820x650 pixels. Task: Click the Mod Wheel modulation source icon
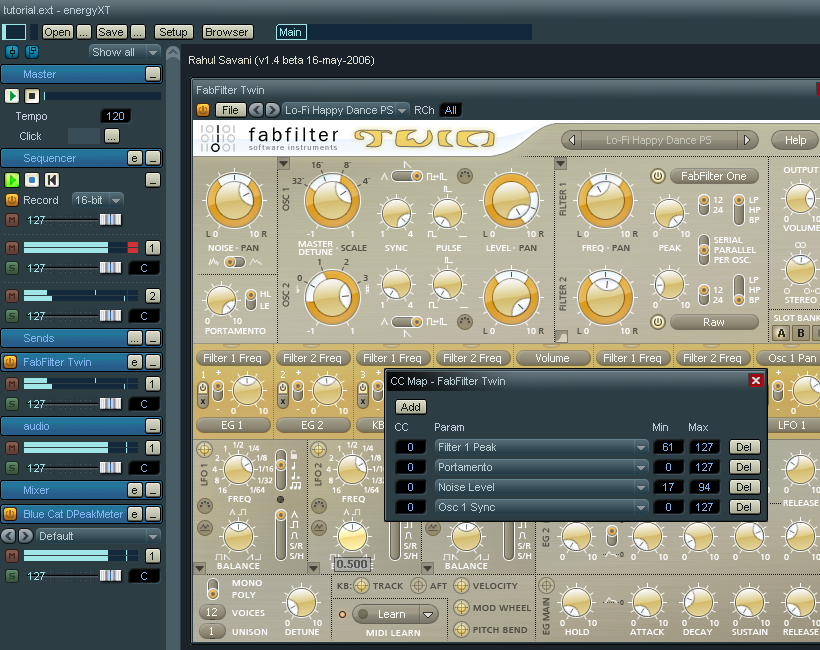[x=461, y=608]
